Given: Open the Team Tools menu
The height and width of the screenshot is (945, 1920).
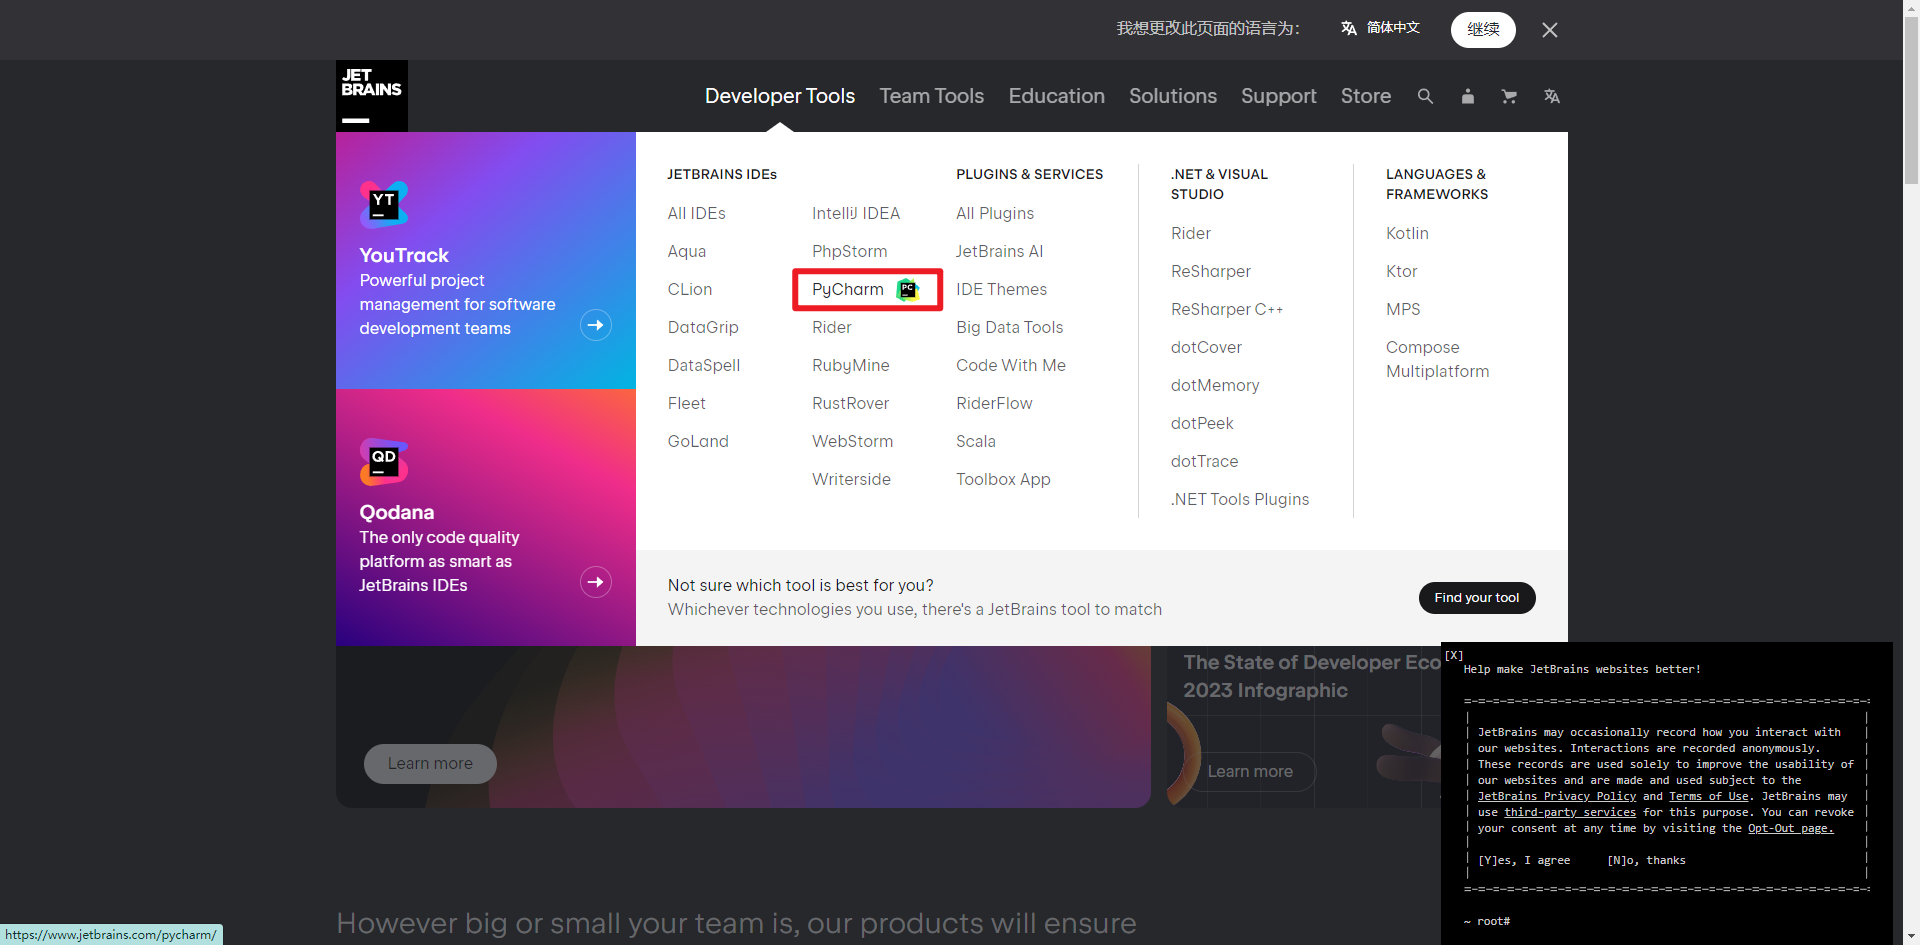Looking at the screenshot, I should [x=932, y=96].
